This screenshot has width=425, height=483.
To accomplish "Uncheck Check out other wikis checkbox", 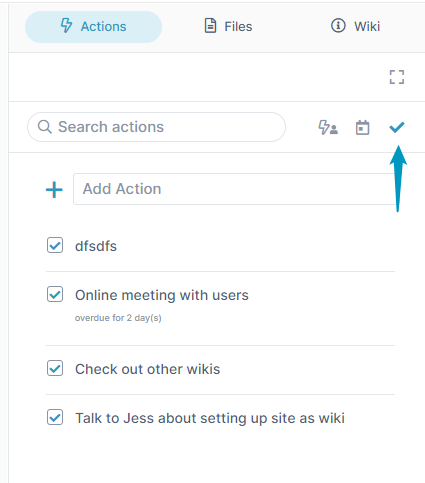I will (x=55, y=368).
